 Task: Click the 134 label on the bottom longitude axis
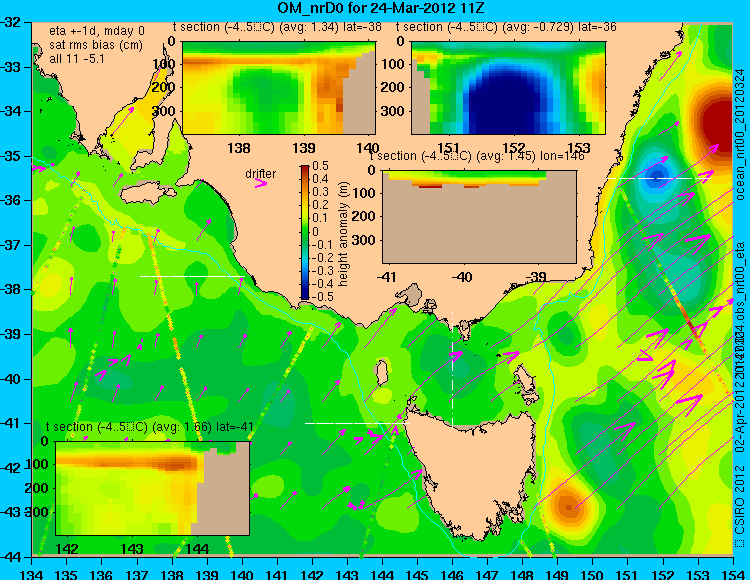[x=31, y=574]
